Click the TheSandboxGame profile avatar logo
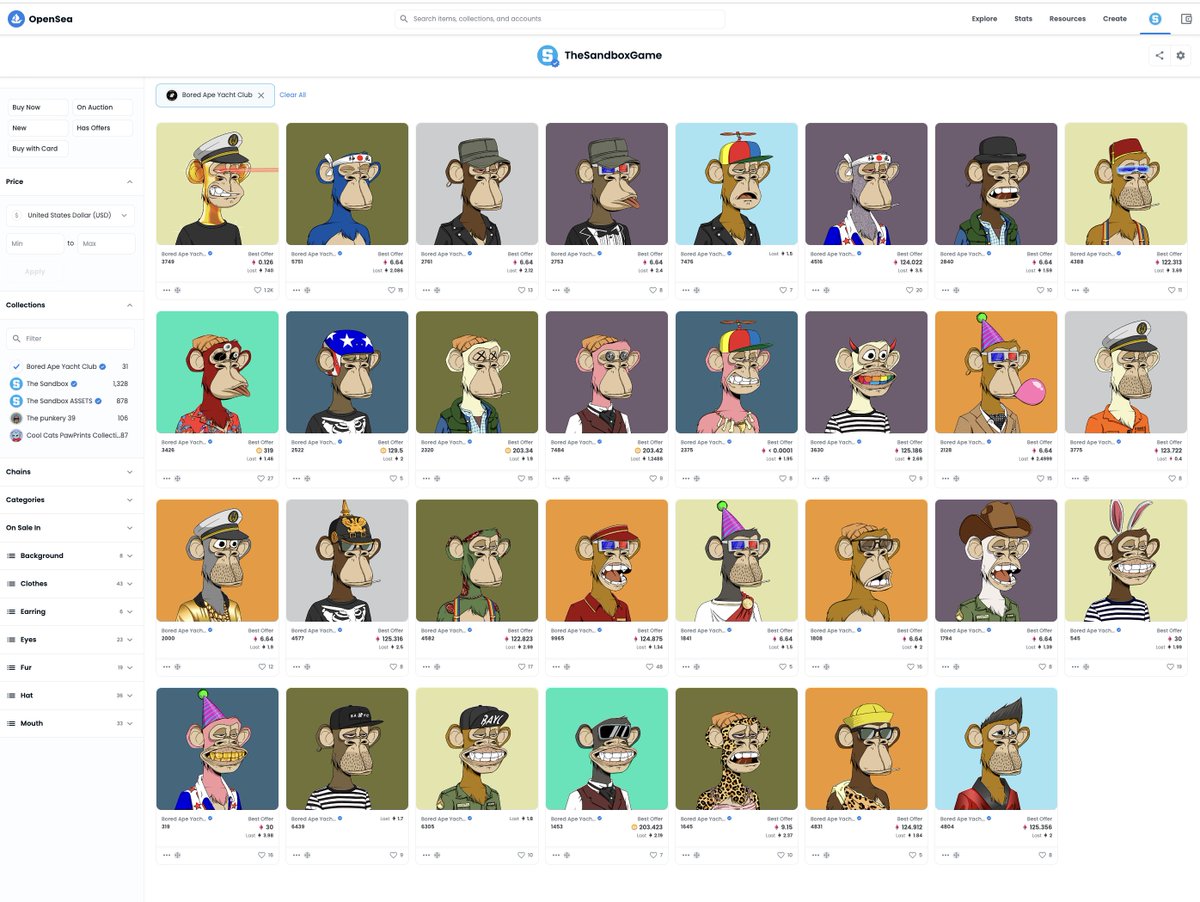The image size is (1200, 902). (x=548, y=56)
